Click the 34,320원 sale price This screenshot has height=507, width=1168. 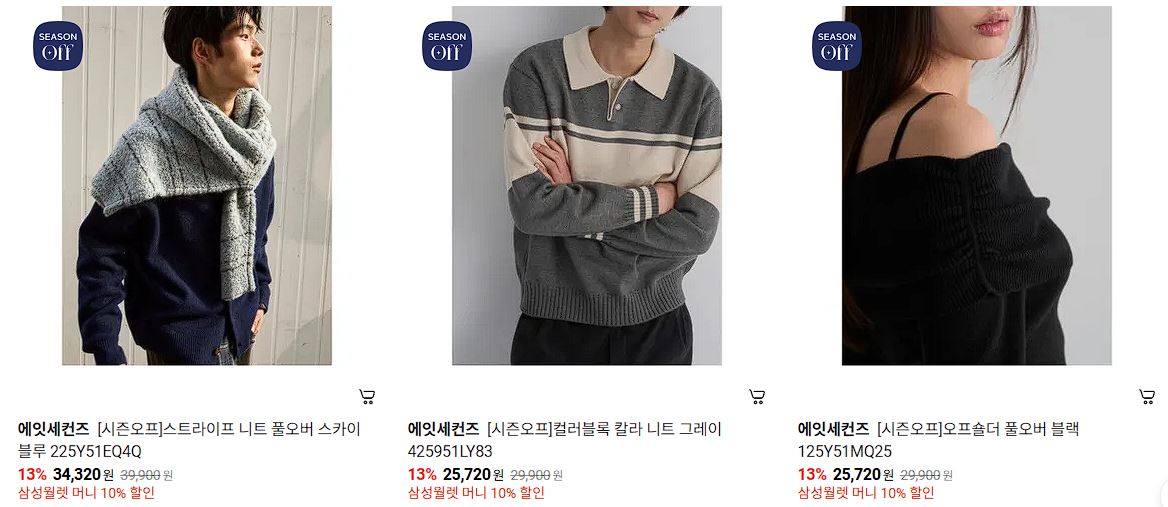click(x=83, y=474)
